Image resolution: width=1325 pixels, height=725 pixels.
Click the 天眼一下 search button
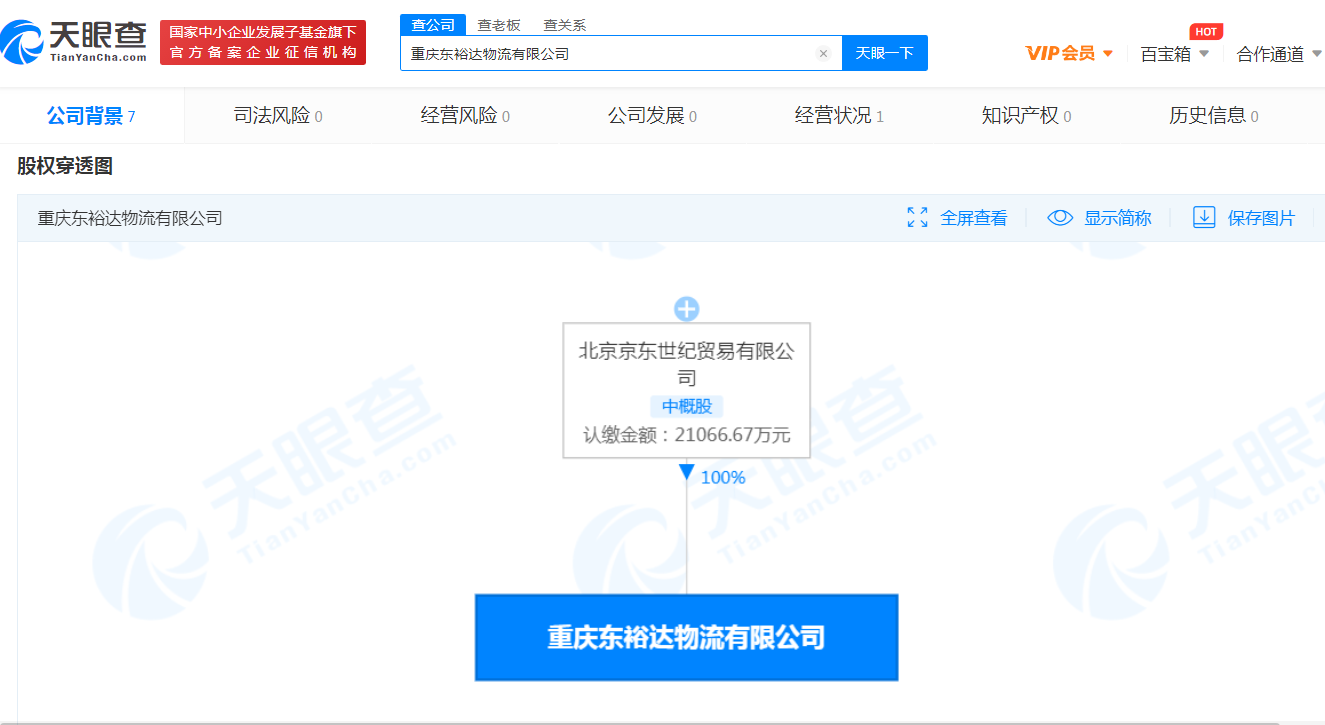885,53
